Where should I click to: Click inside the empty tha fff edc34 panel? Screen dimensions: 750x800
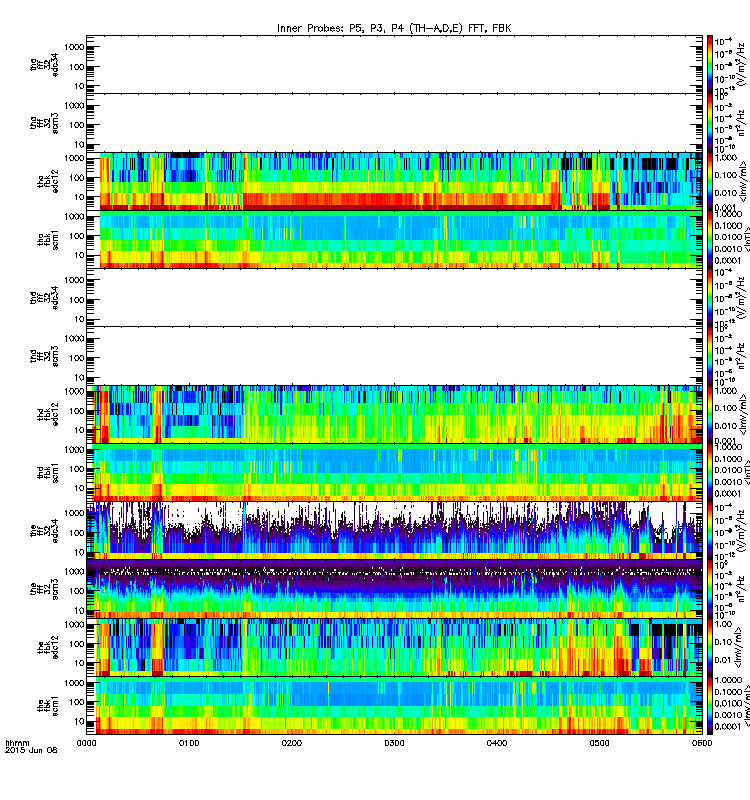(x=394, y=64)
